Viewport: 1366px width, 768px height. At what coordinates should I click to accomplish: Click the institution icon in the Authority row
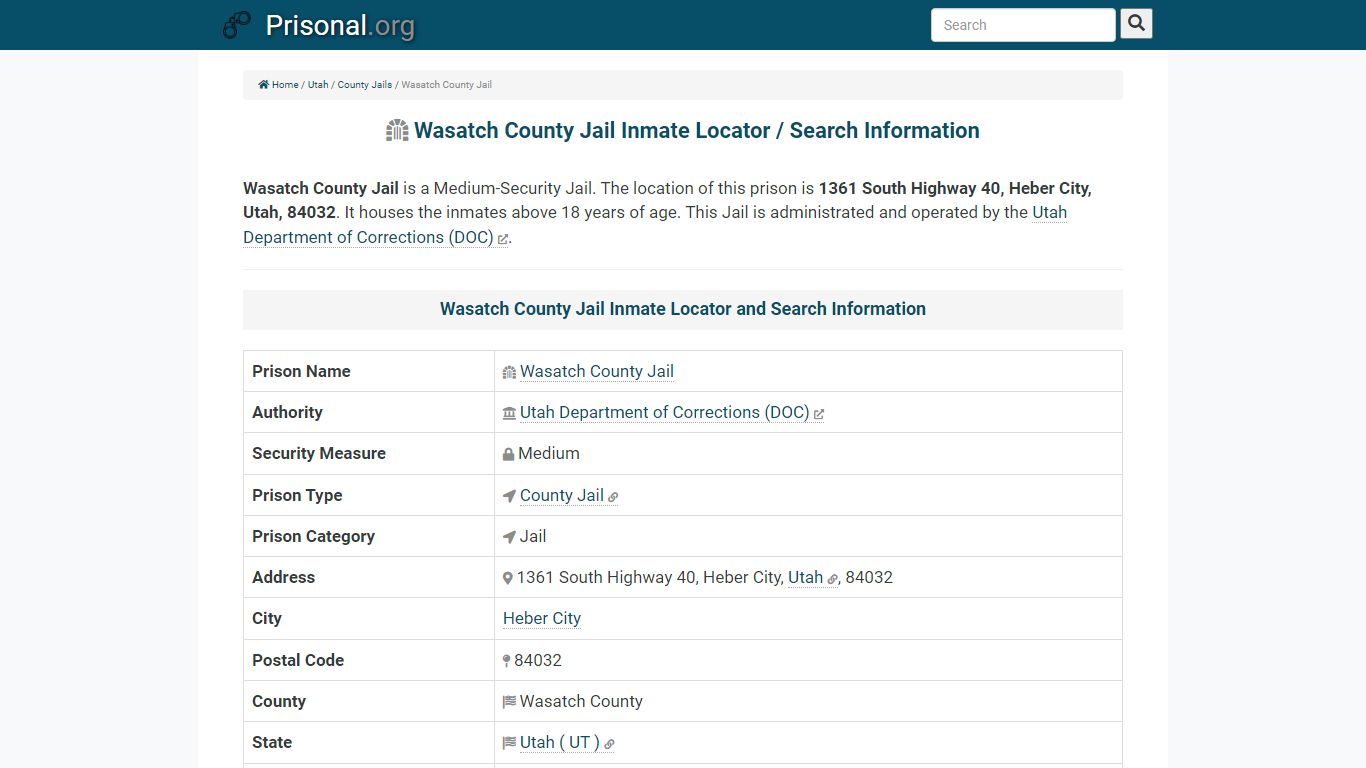[x=509, y=413]
